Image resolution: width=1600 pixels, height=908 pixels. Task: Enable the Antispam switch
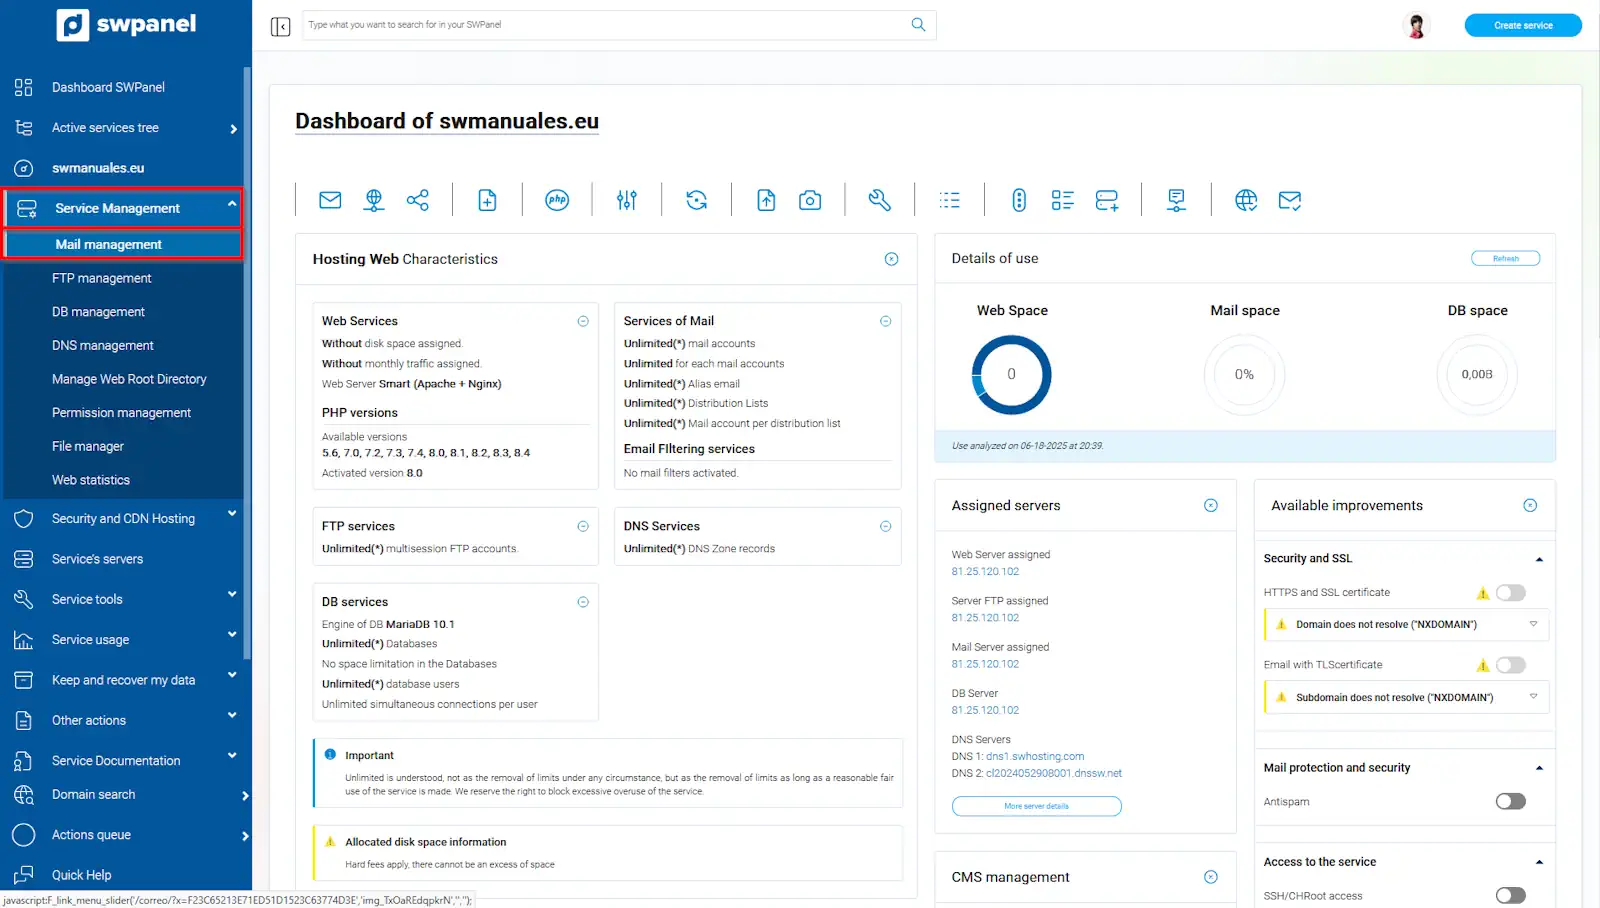(x=1510, y=801)
